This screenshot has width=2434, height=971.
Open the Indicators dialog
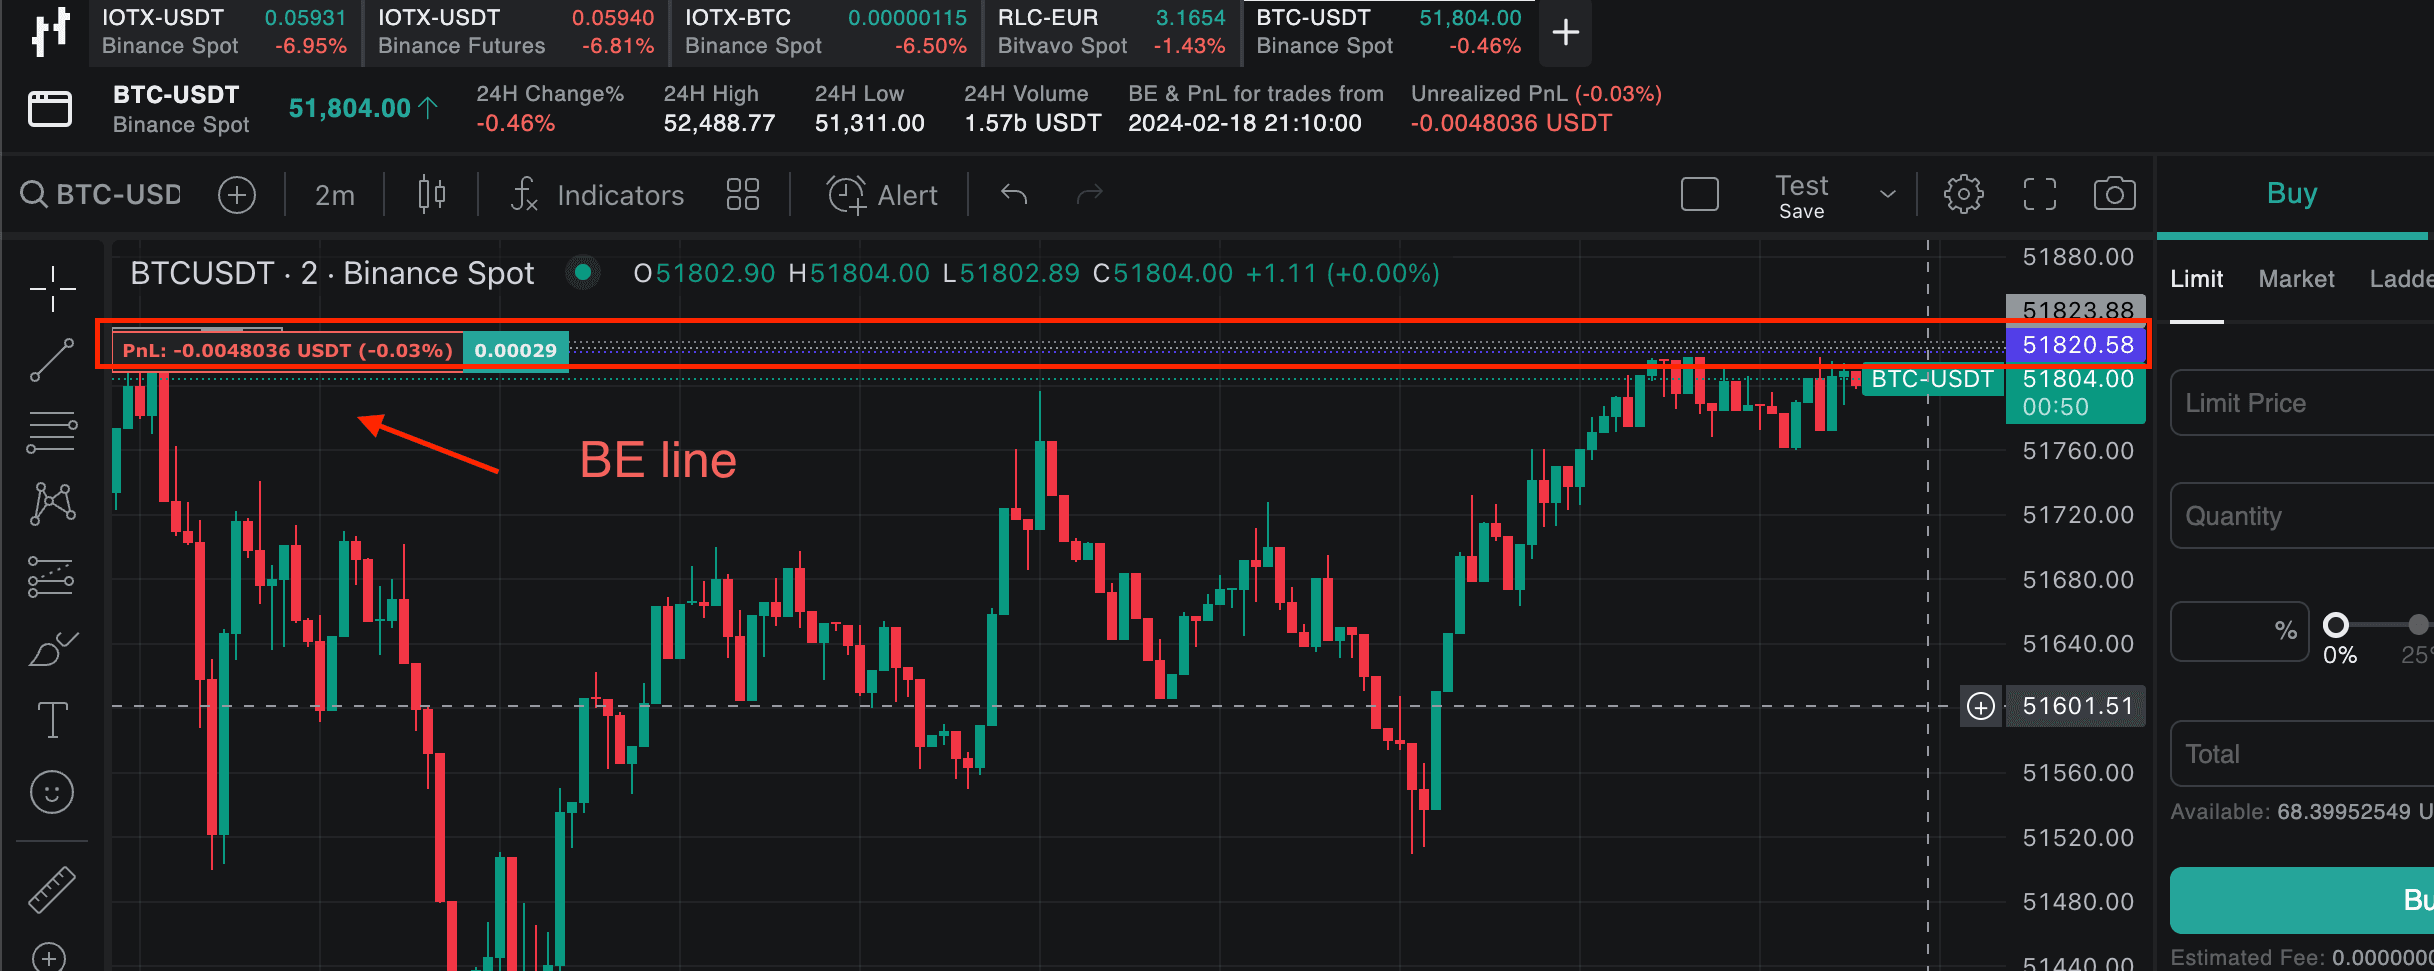click(x=597, y=195)
